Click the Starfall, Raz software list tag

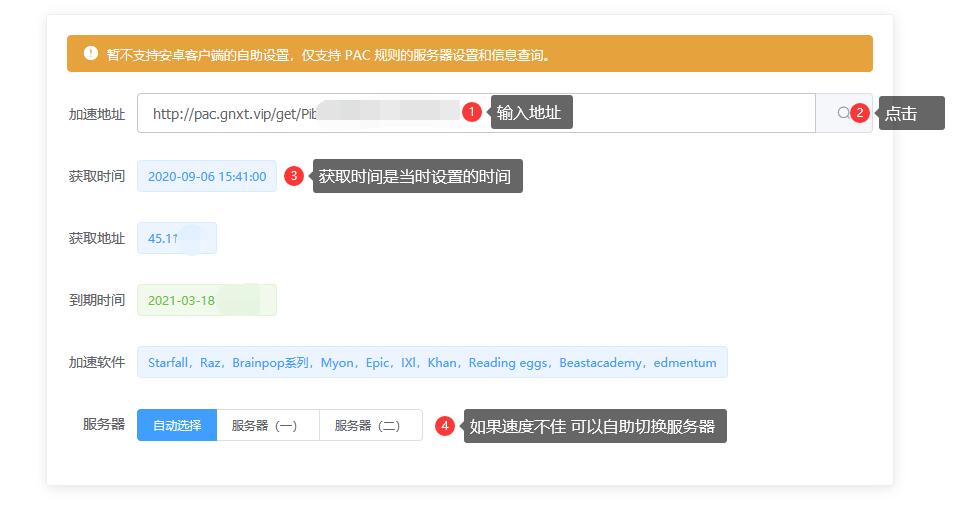click(x=432, y=362)
